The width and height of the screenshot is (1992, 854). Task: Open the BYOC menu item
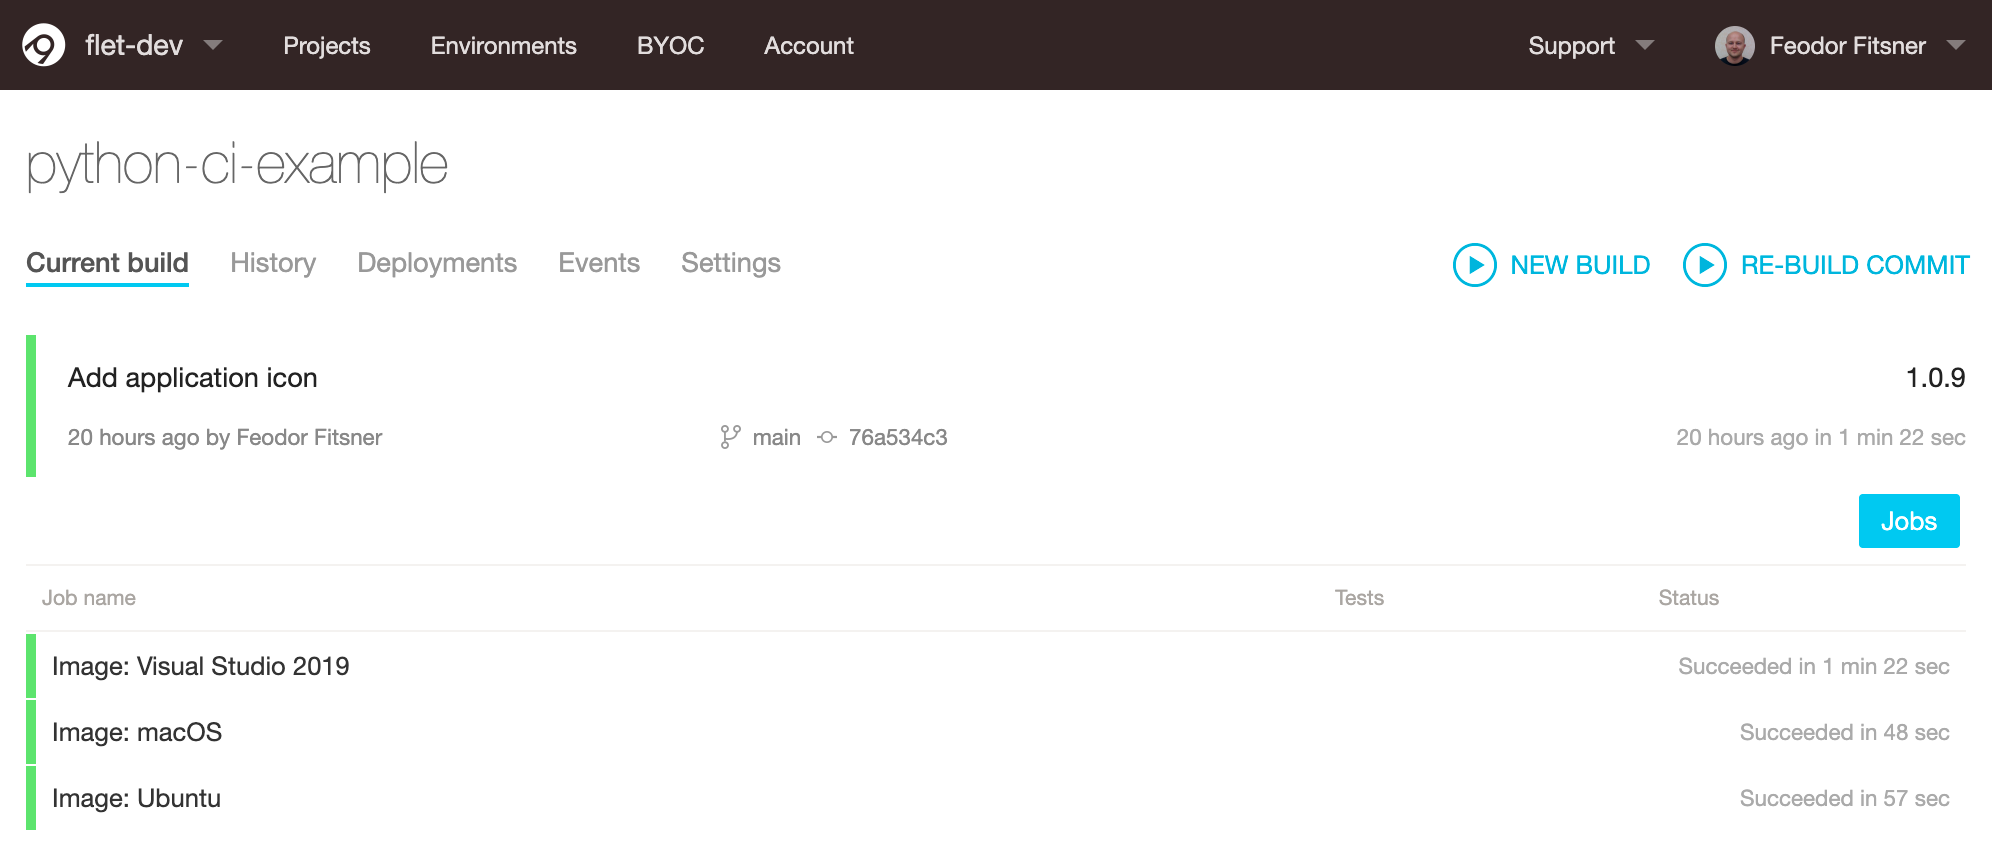pyautogui.click(x=670, y=45)
